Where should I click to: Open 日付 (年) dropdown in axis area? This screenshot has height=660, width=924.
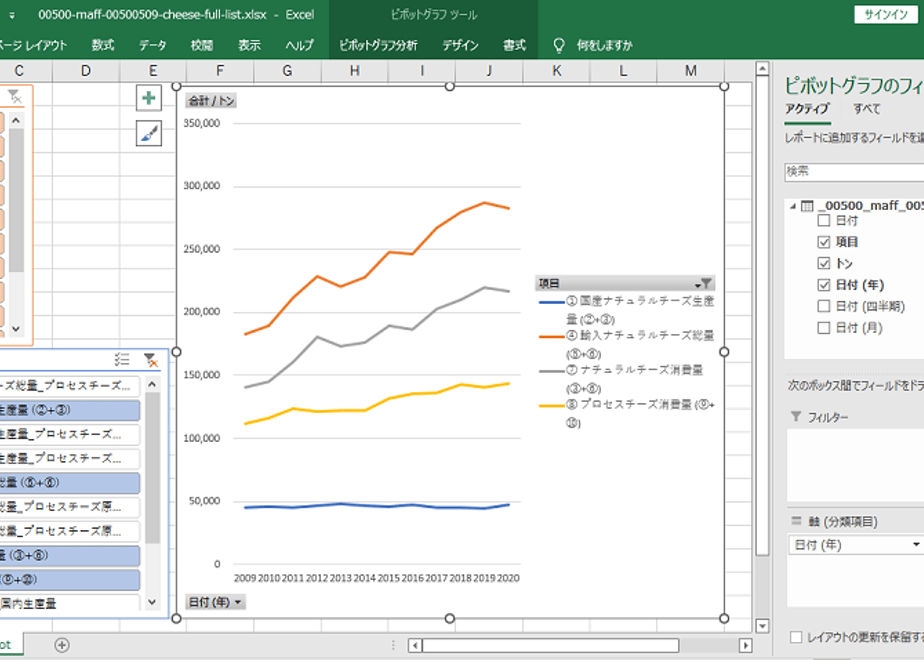[915, 544]
